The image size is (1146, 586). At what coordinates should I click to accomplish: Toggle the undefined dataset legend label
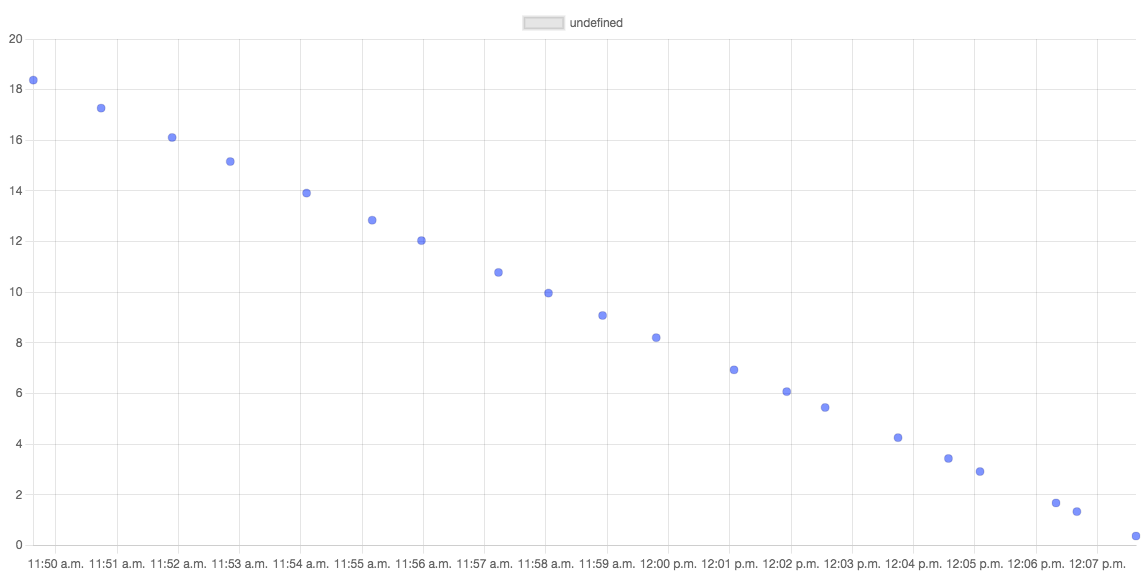596,23
